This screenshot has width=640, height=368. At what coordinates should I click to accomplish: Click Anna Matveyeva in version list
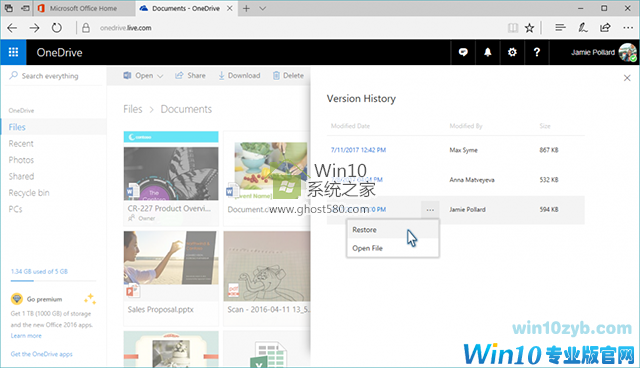click(x=472, y=180)
